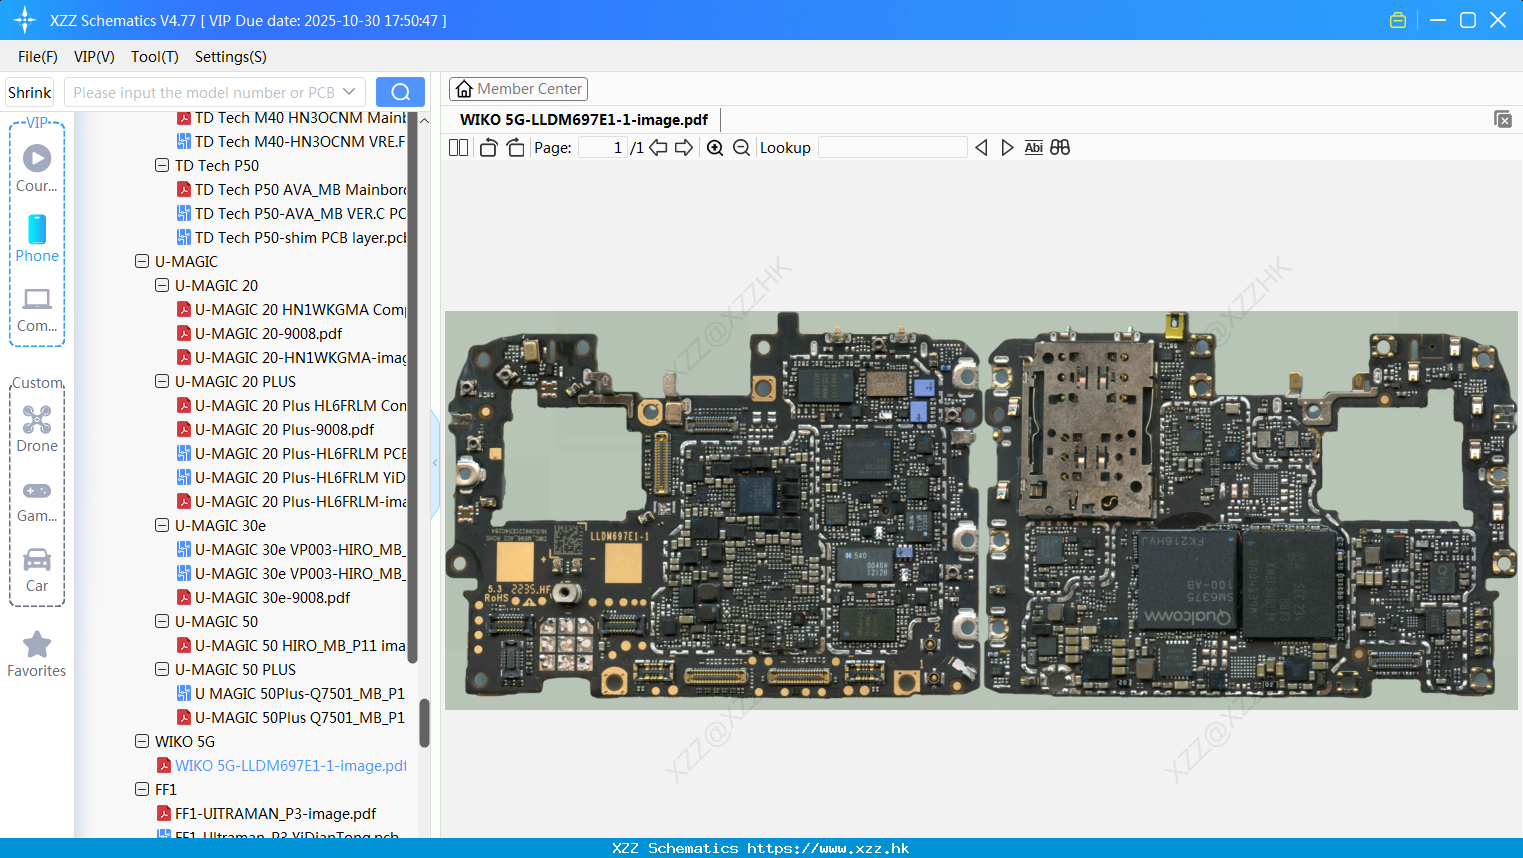Screen dimensions: 1523x858
Task: Click the Lookup text field
Action: [892, 148]
